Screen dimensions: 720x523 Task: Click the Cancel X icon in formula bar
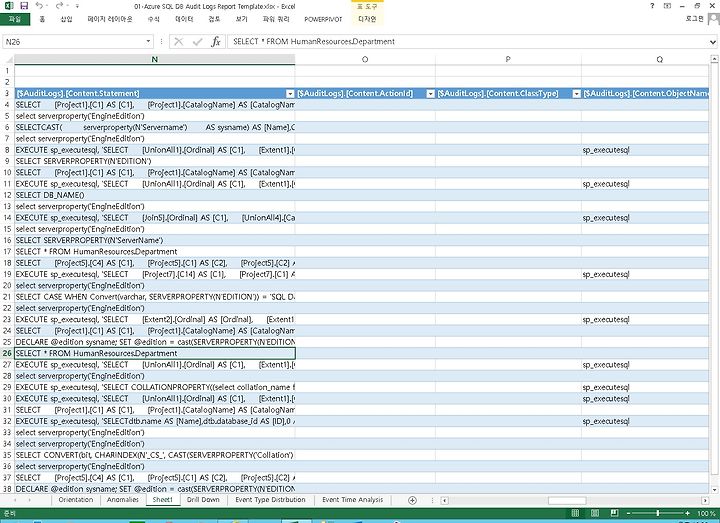click(179, 42)
